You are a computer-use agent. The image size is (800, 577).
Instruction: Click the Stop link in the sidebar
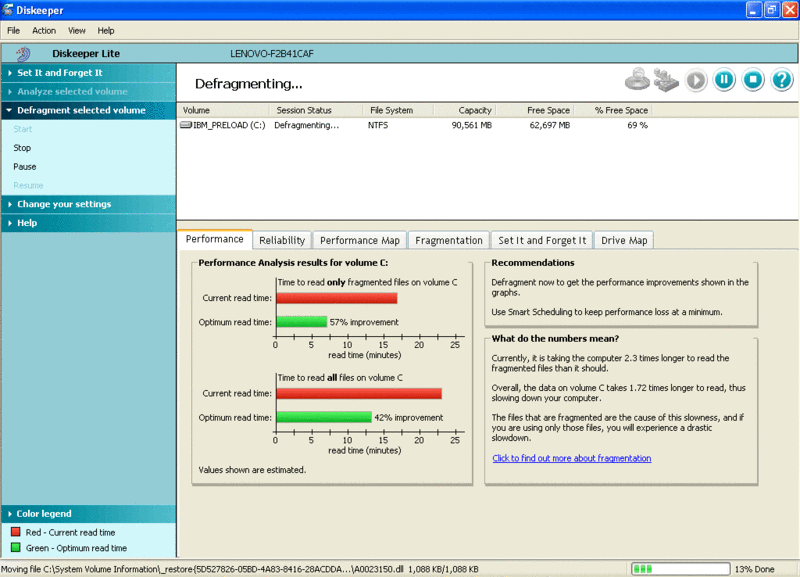tap(22, 148)
